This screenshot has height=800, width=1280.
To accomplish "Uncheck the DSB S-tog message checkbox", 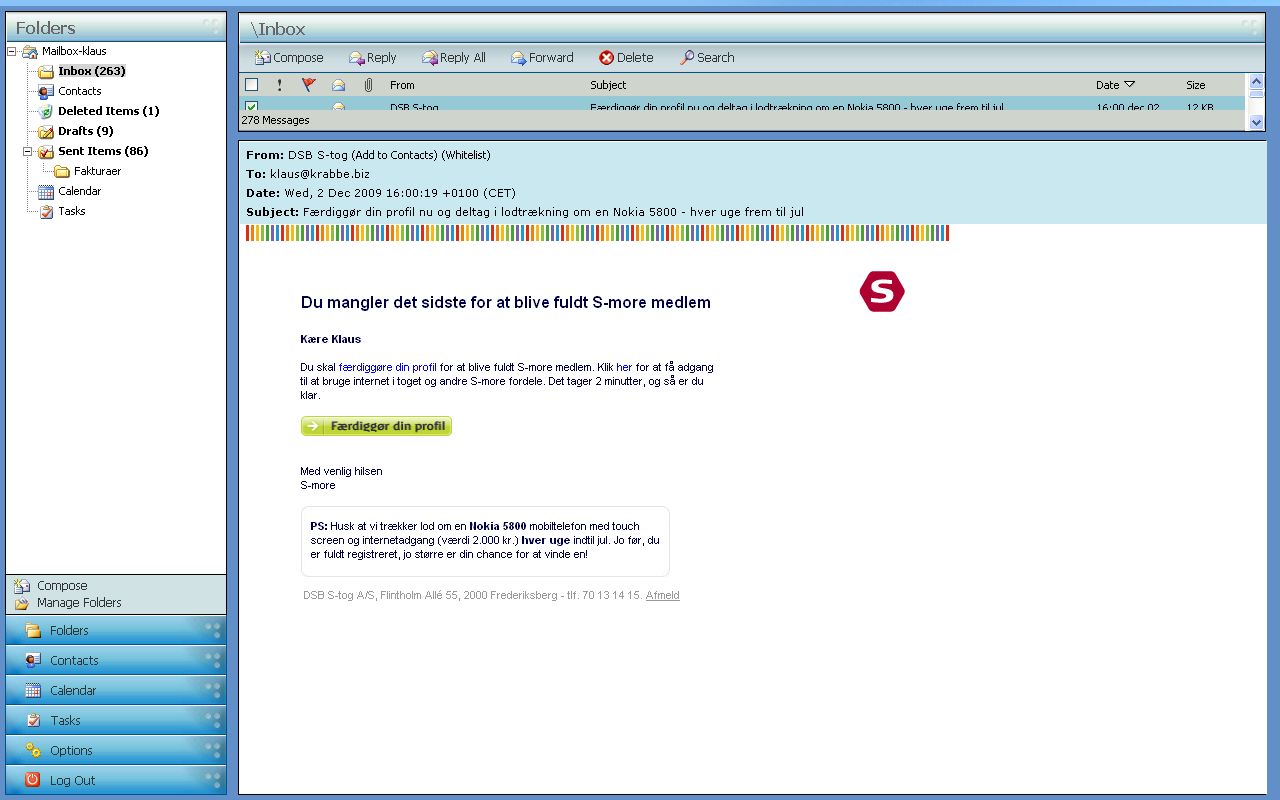I will click(x=252, y=106).
